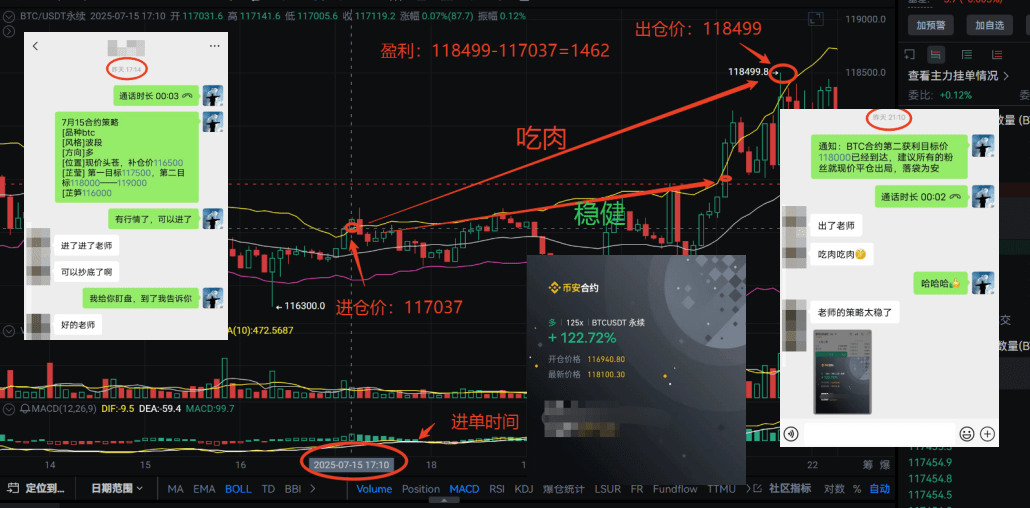This screenshot has width=1030, height=508.
Task: Select the KDJ indicator tab
Action: click(524, 489)
